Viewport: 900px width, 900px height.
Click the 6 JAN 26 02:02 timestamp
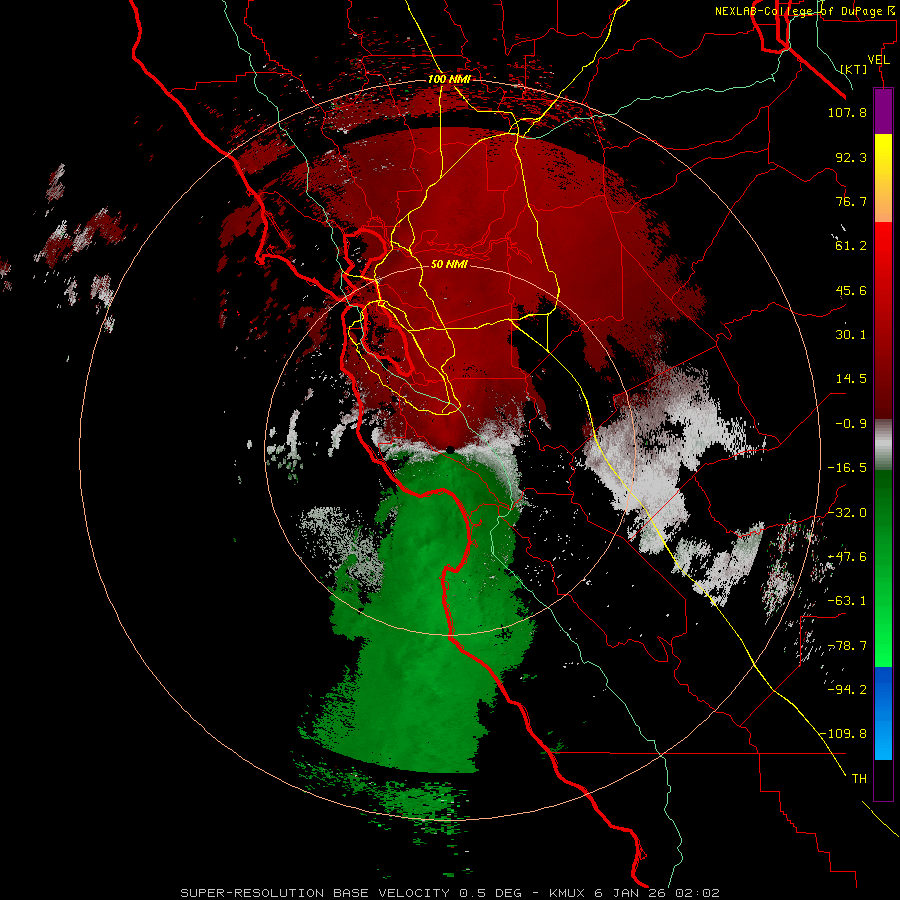[659, 893]
